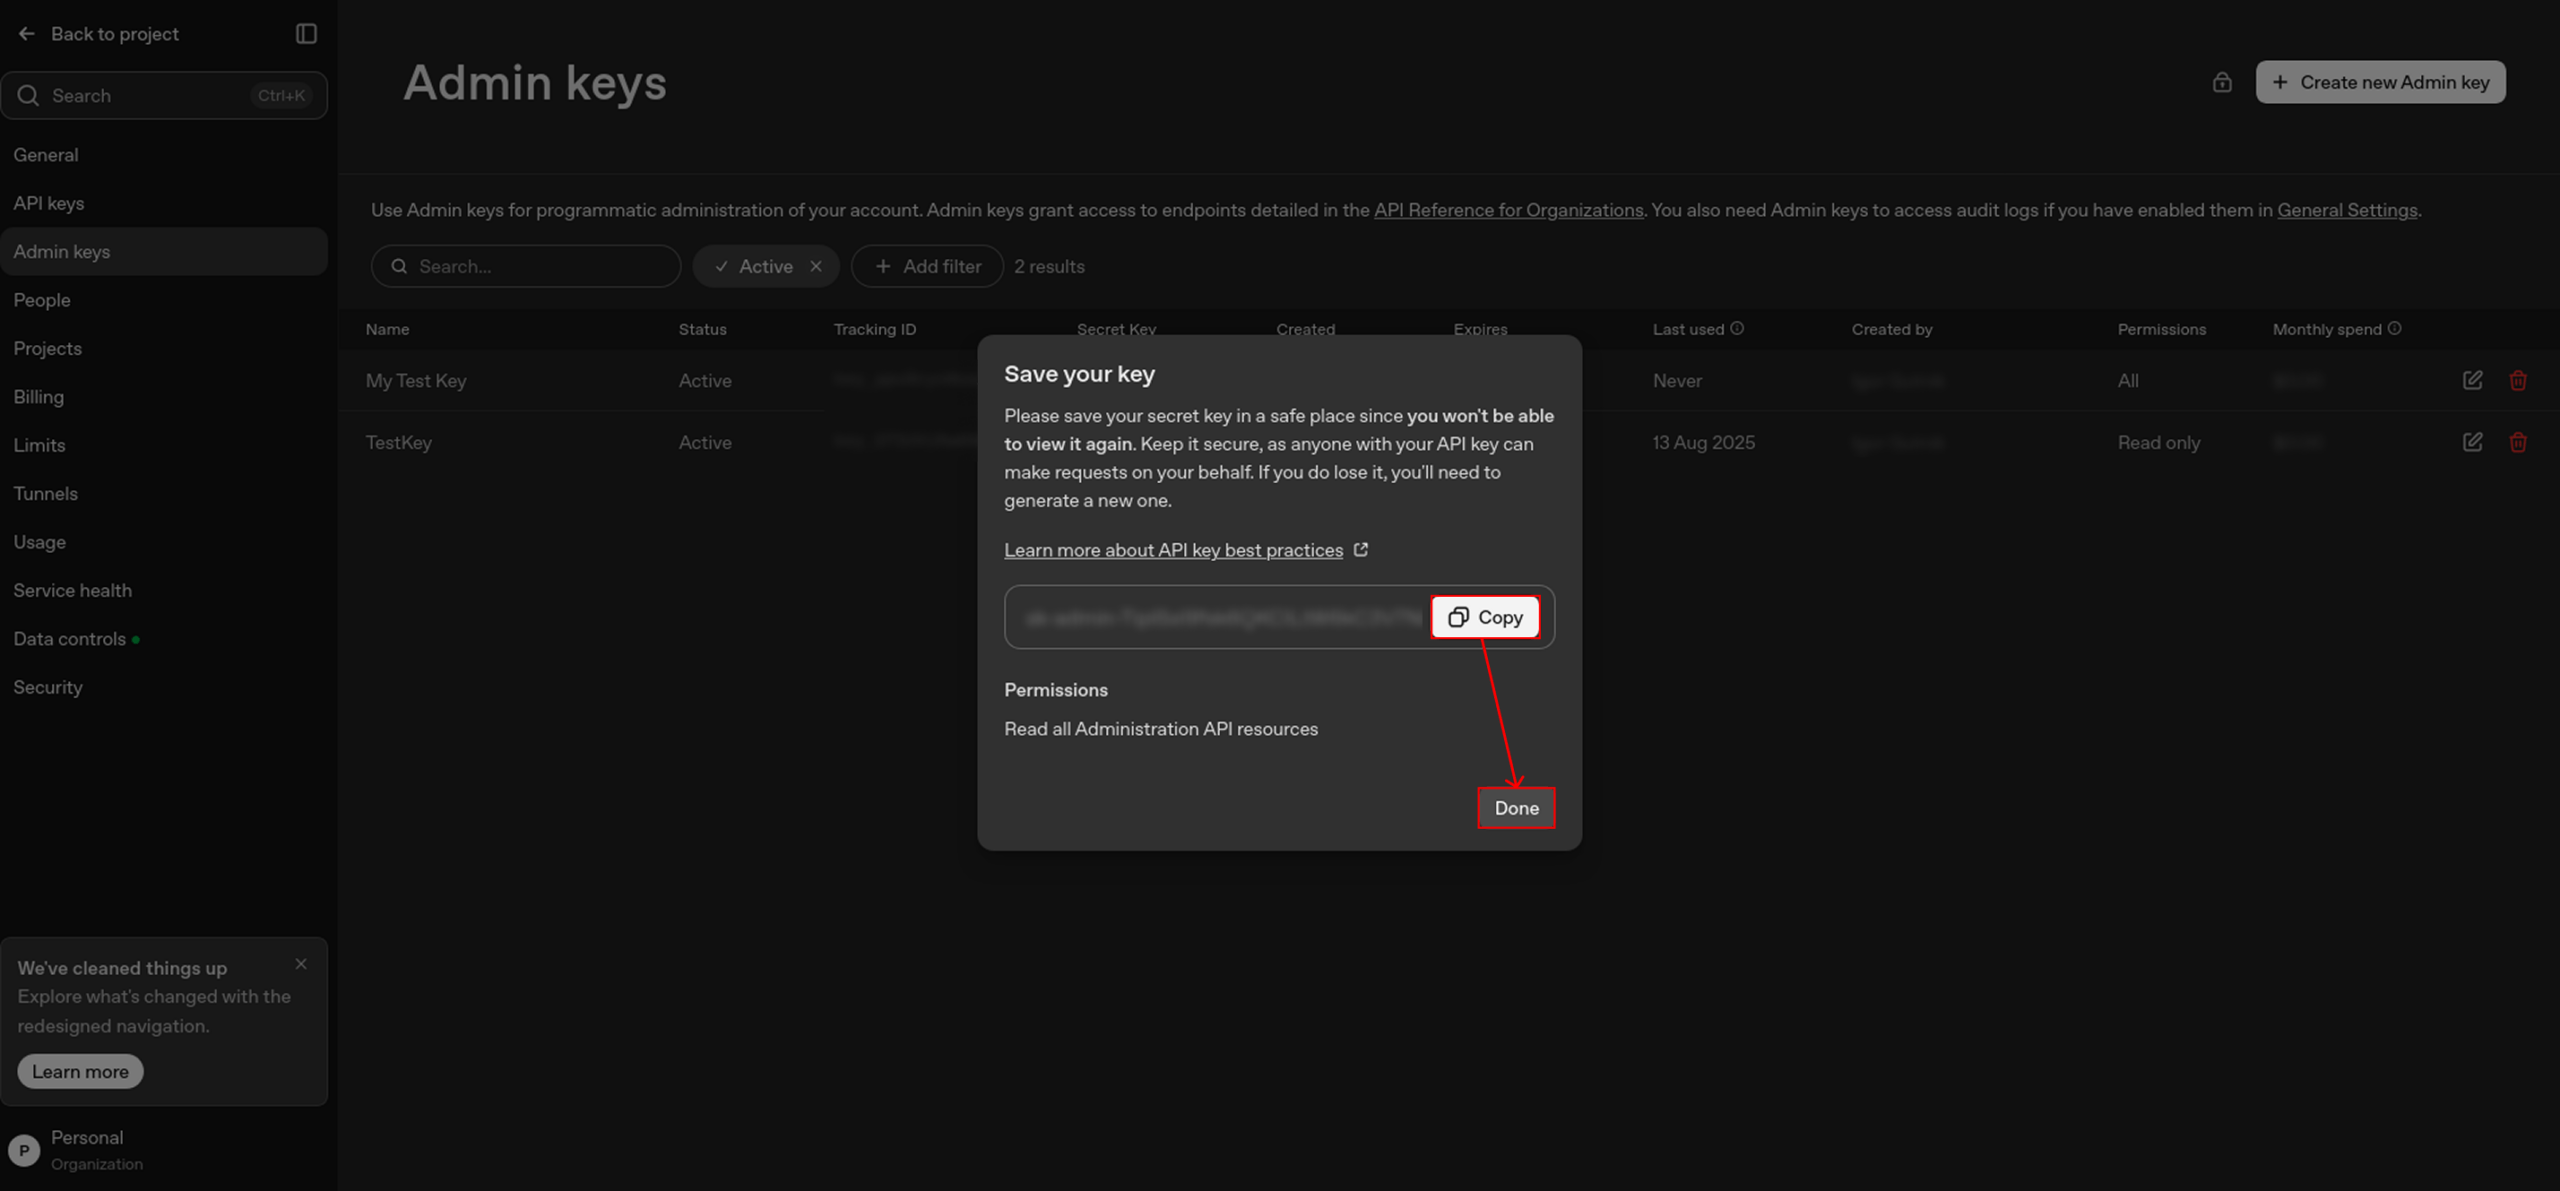Click the 'Never' last used cell
This screenshot has width=2560, height=1191.
[1677, 381]
